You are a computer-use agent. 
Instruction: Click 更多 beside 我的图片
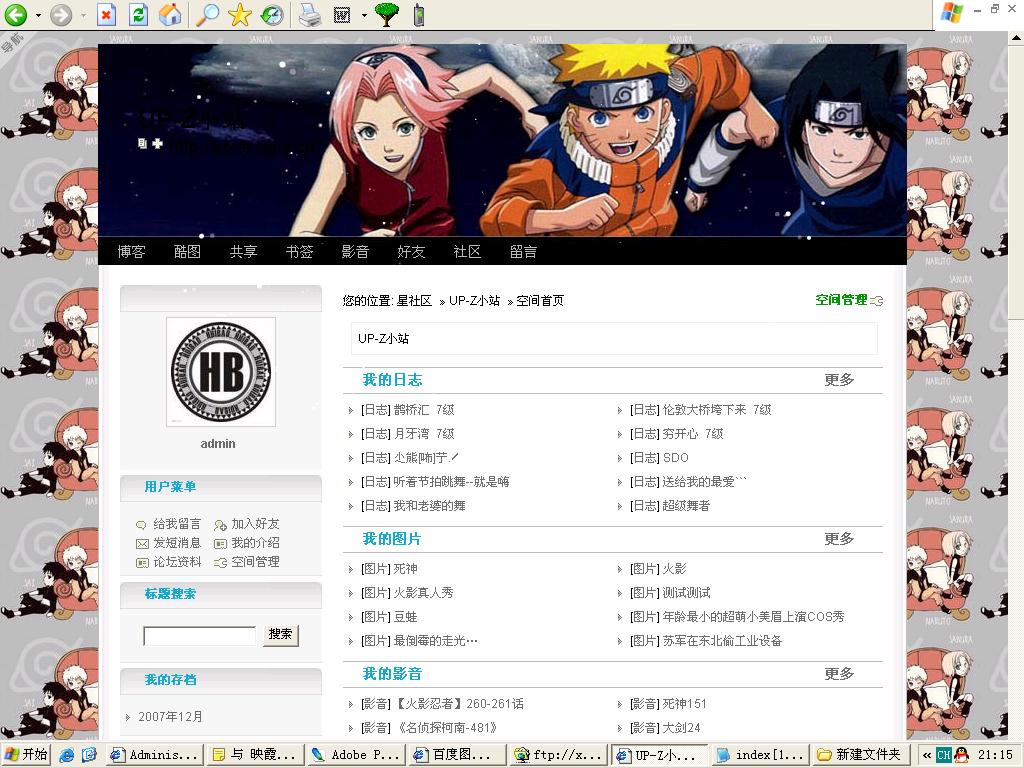[x=839, y=539]
